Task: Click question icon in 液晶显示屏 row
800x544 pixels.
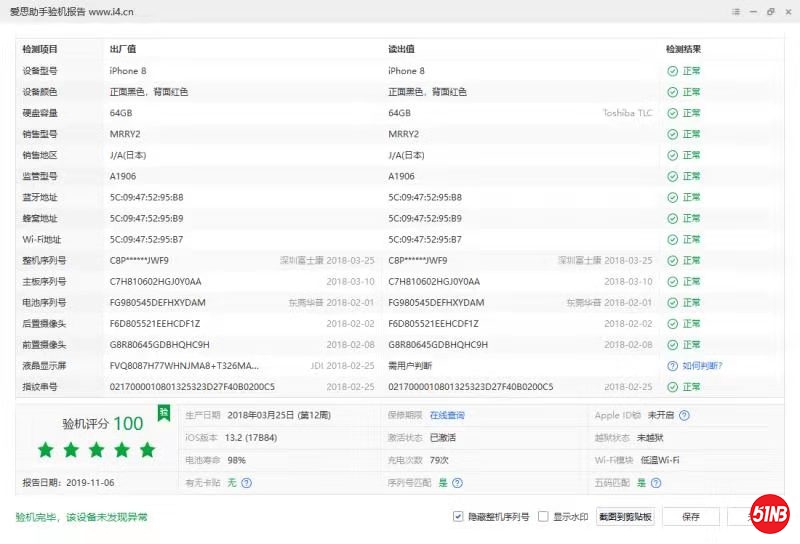Action: pos(673,366)
